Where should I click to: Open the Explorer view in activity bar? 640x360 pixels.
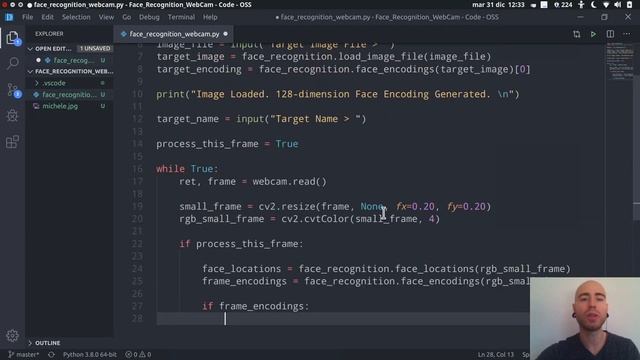(x=13, y=38)
